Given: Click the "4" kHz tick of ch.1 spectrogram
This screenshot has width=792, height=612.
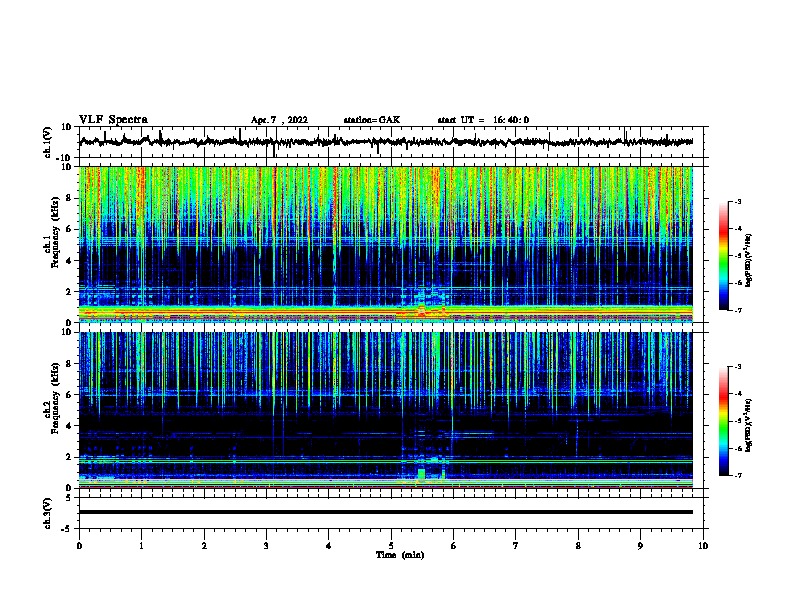Looking at the screenshot, I should pos(70,260).
